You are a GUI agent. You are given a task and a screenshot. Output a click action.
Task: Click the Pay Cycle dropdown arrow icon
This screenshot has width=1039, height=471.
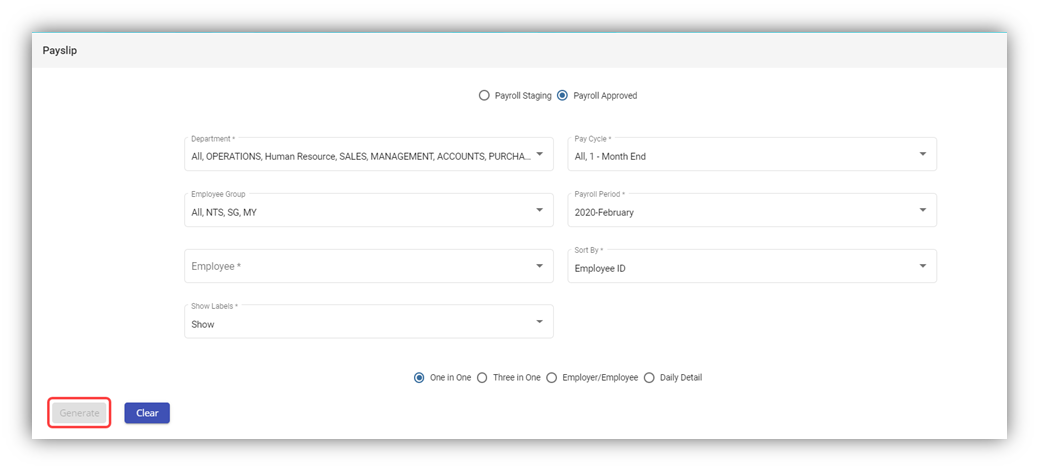click(x=922, y=154)
